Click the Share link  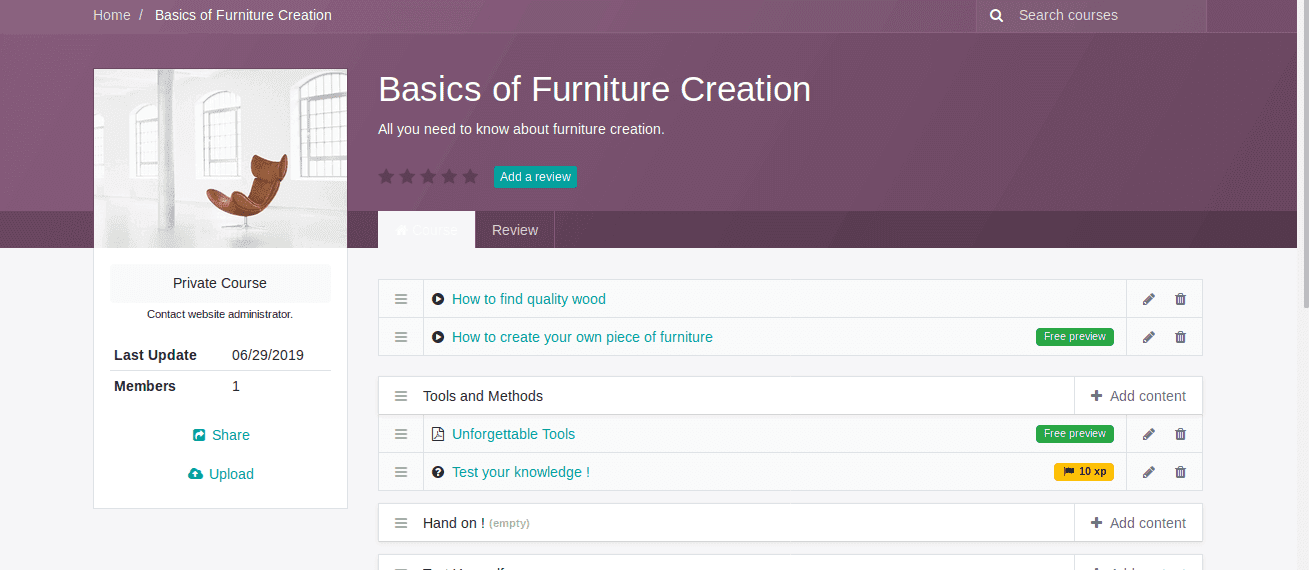[221, 435]
